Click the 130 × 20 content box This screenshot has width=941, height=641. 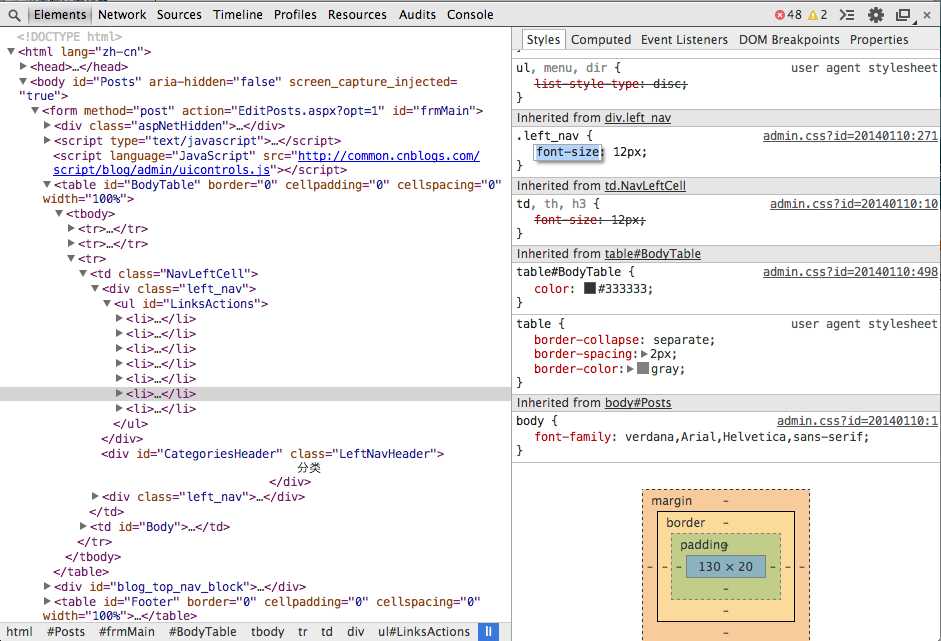coord(725,567)
